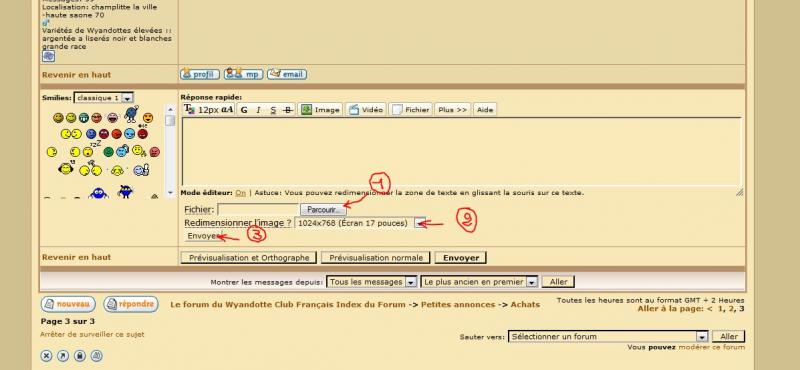The image size is (800, 370).
Task: Click the email button under the post
Action: (x=287, y=75)
